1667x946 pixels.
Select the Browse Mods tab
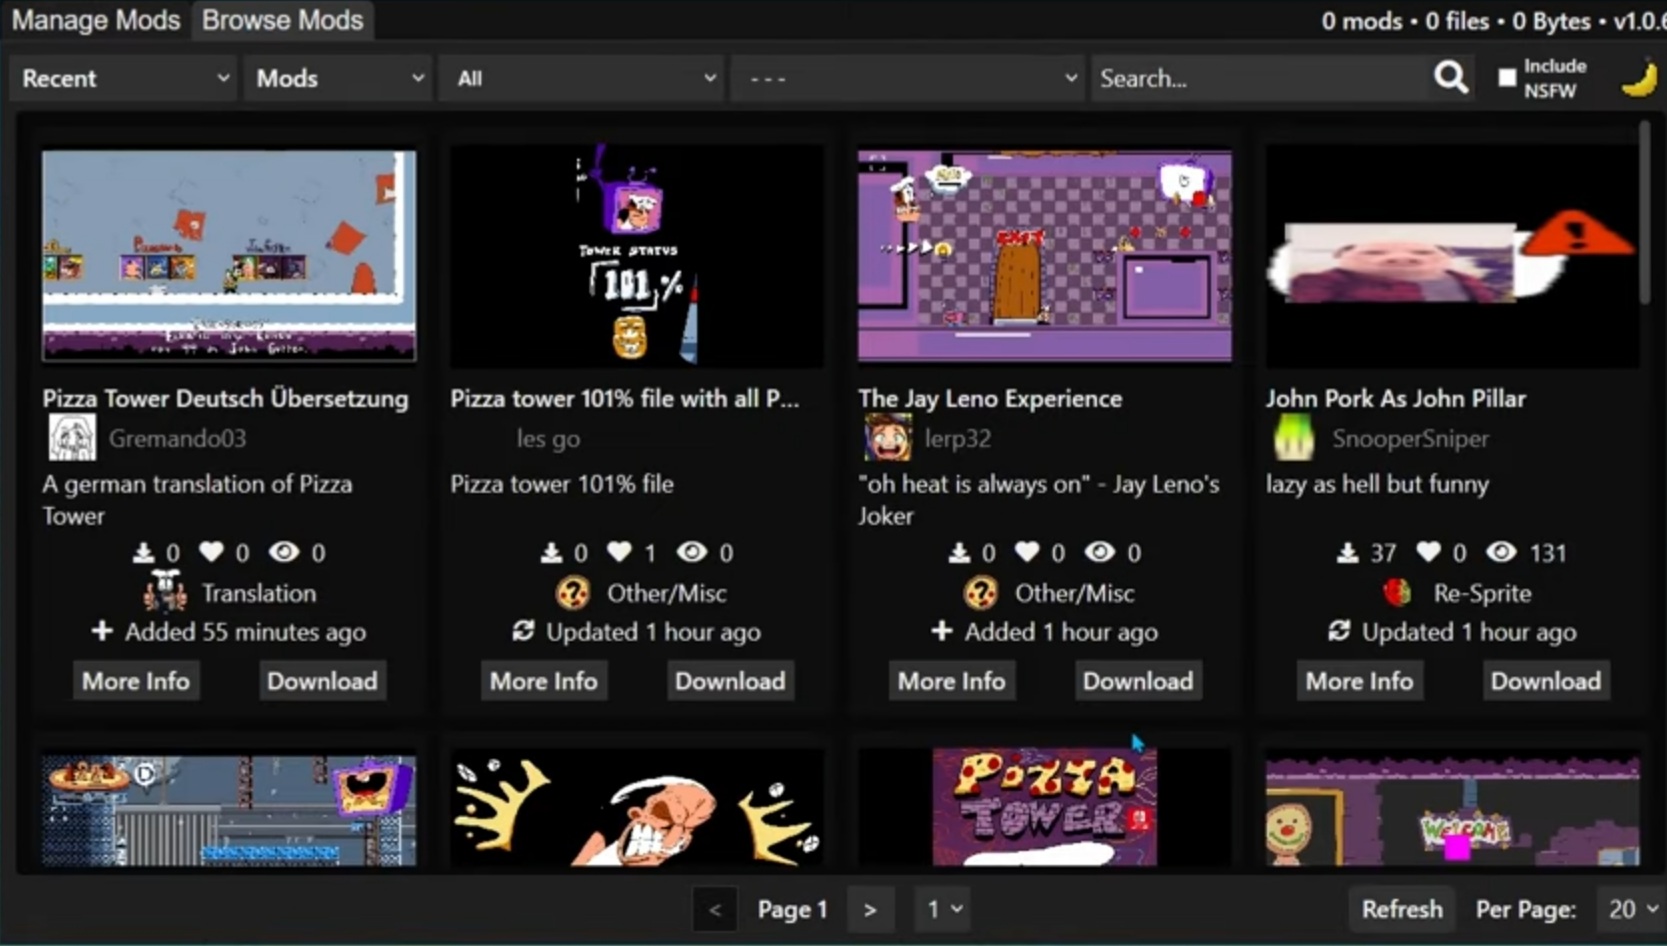click(283, 20)
